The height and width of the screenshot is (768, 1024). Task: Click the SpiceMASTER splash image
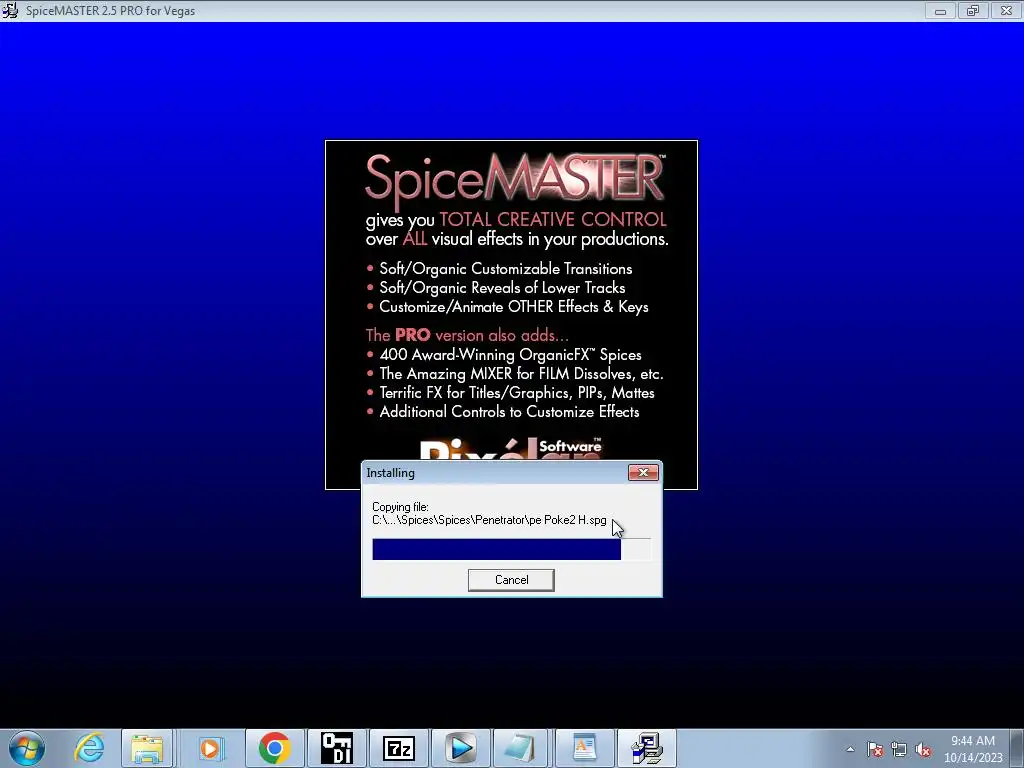511,300
